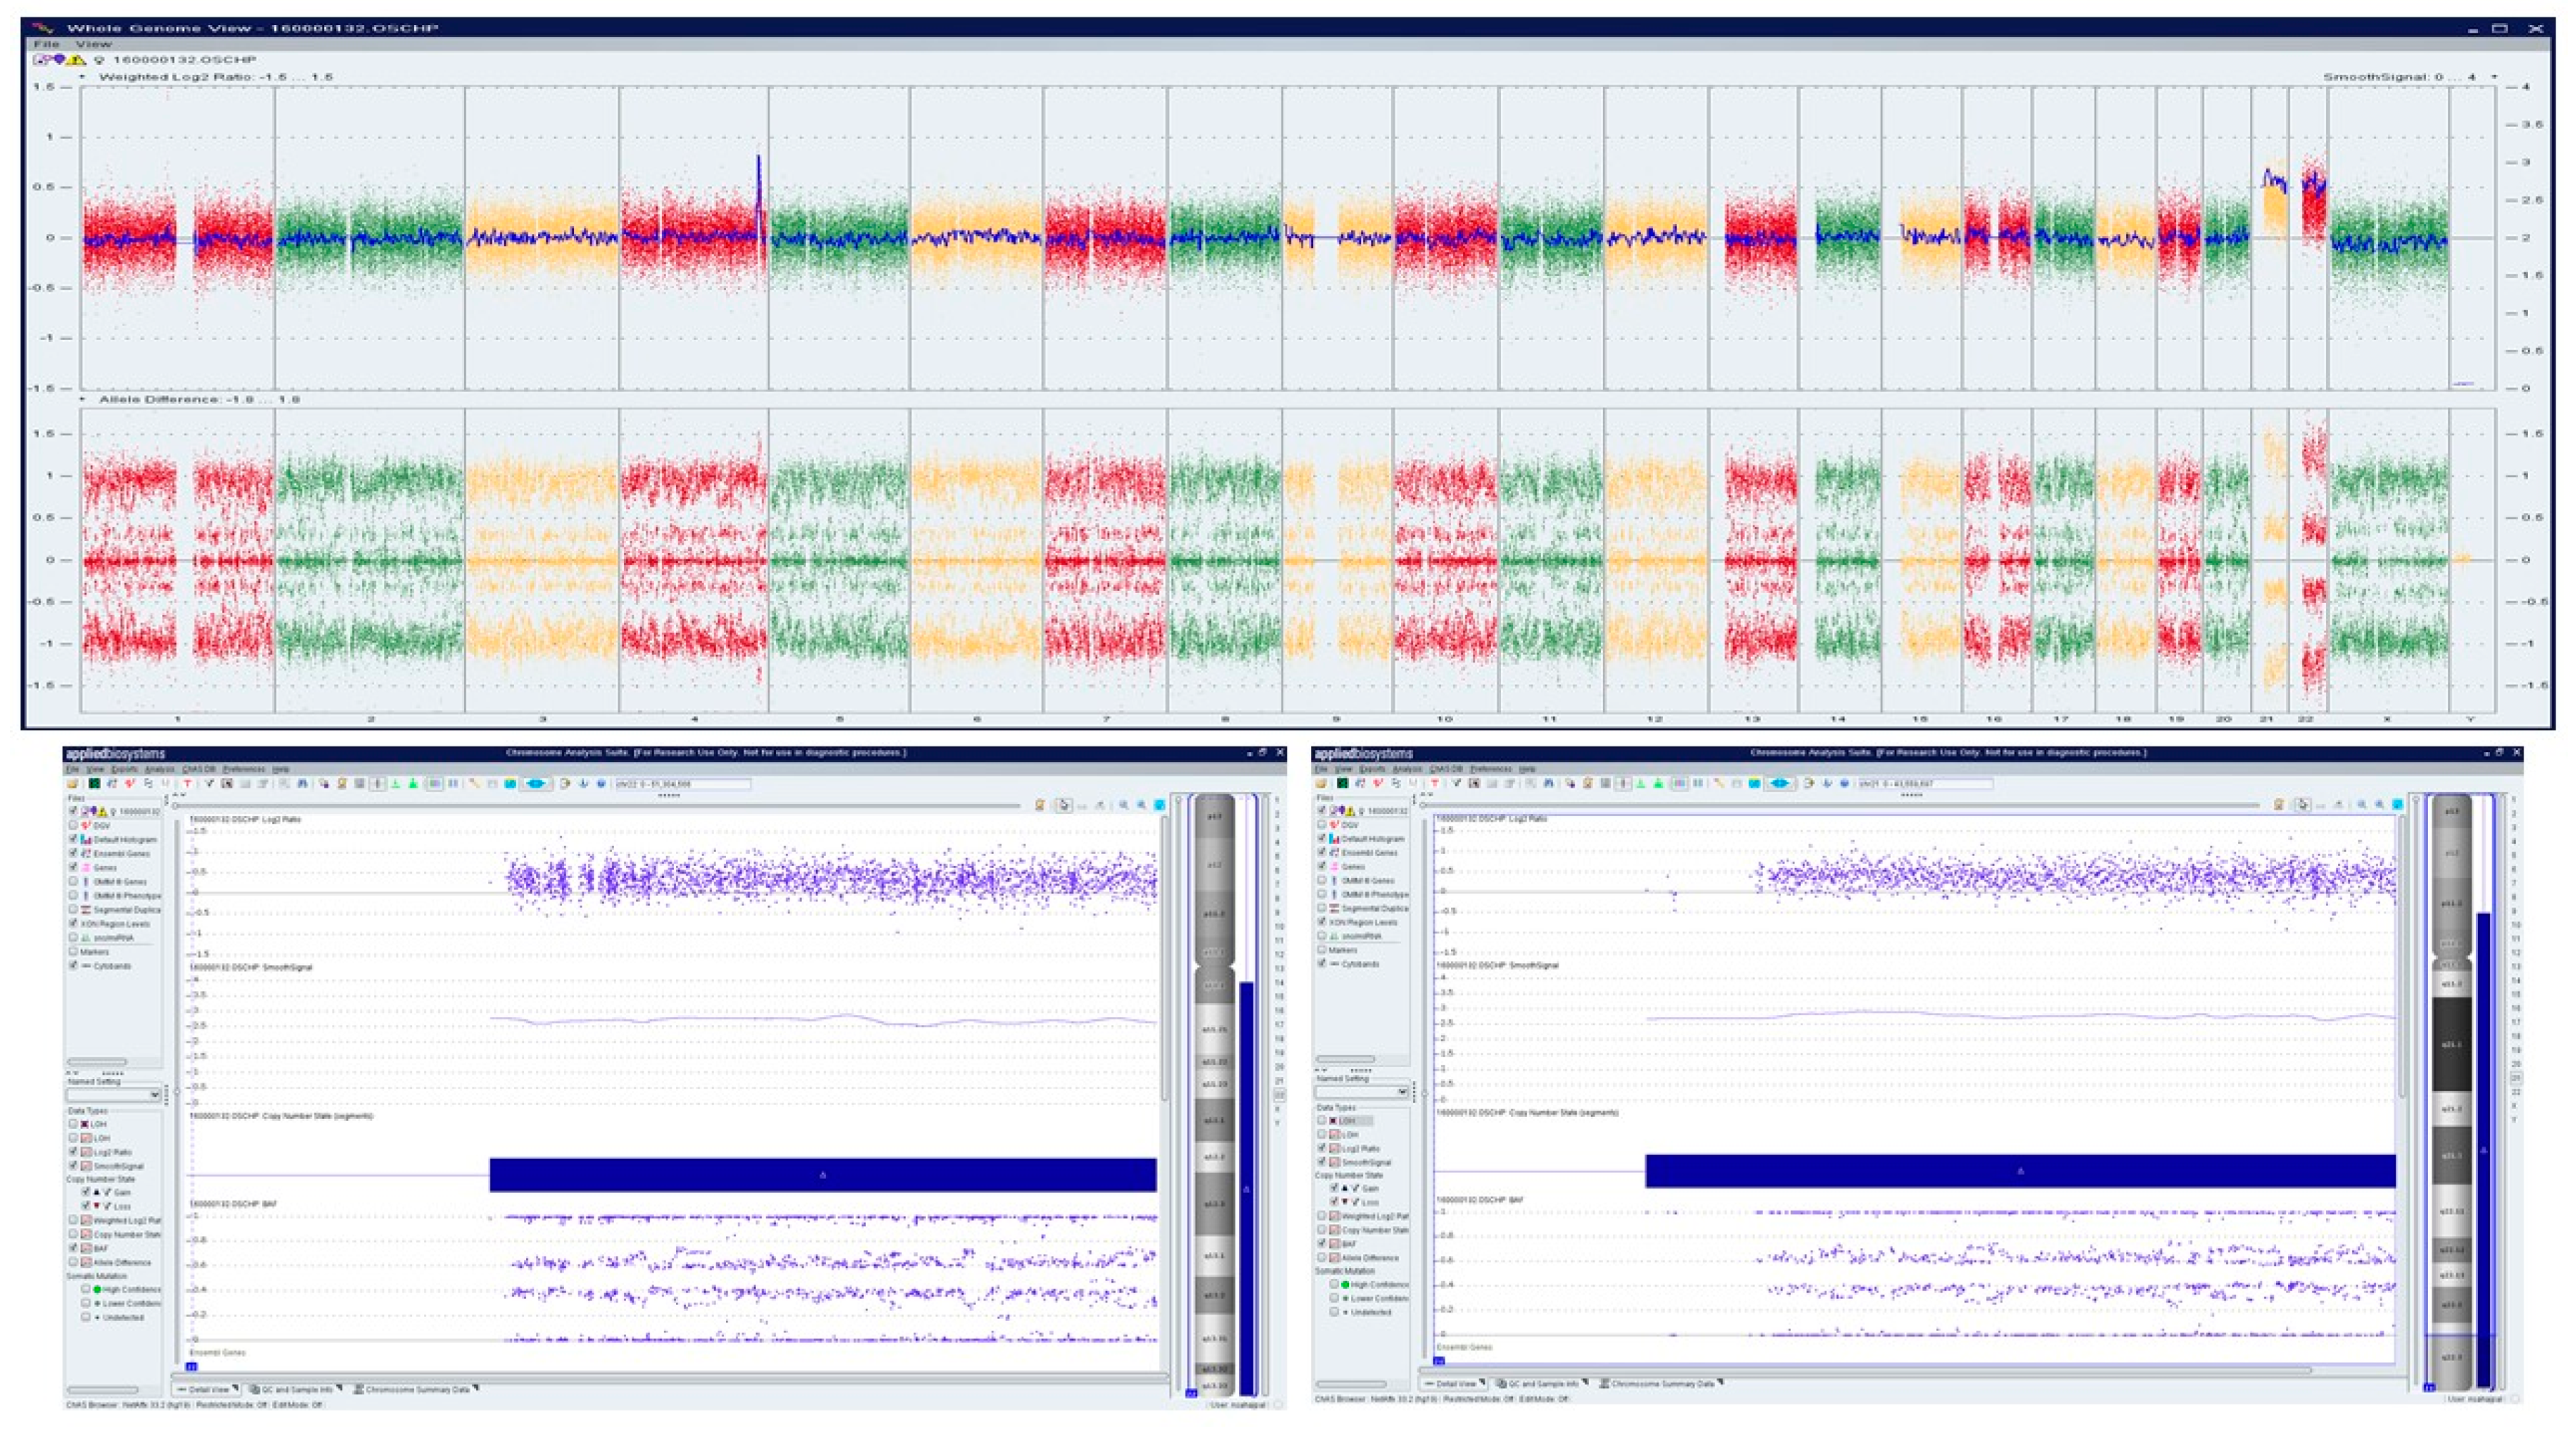Open Named Setting dropdown in chr21 window
Image resolution: width=2576 pixels, height=1430 pixels.
(1402, 1092)
